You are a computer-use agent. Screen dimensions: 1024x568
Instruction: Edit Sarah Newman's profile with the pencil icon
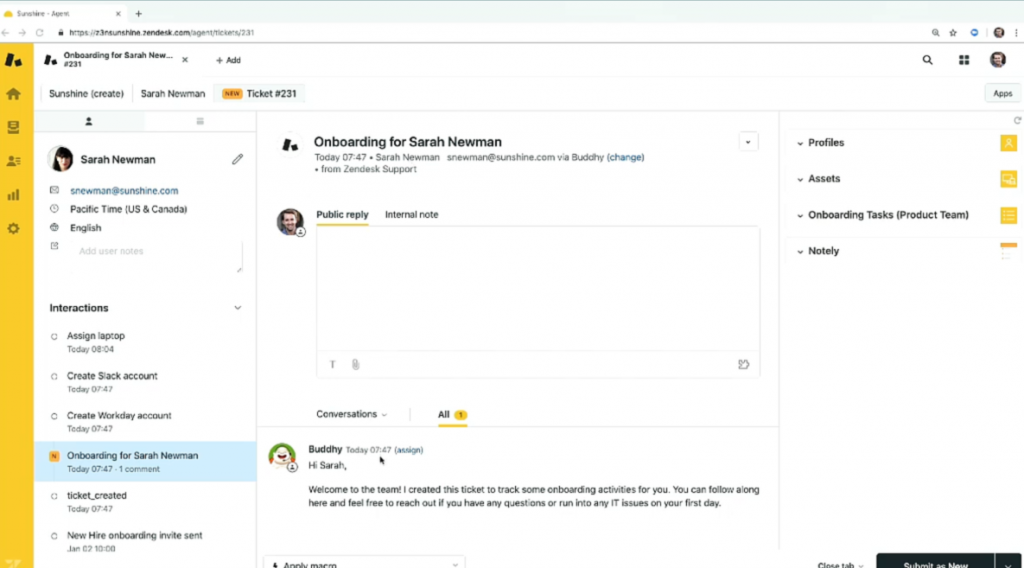(x=237, y=159)
